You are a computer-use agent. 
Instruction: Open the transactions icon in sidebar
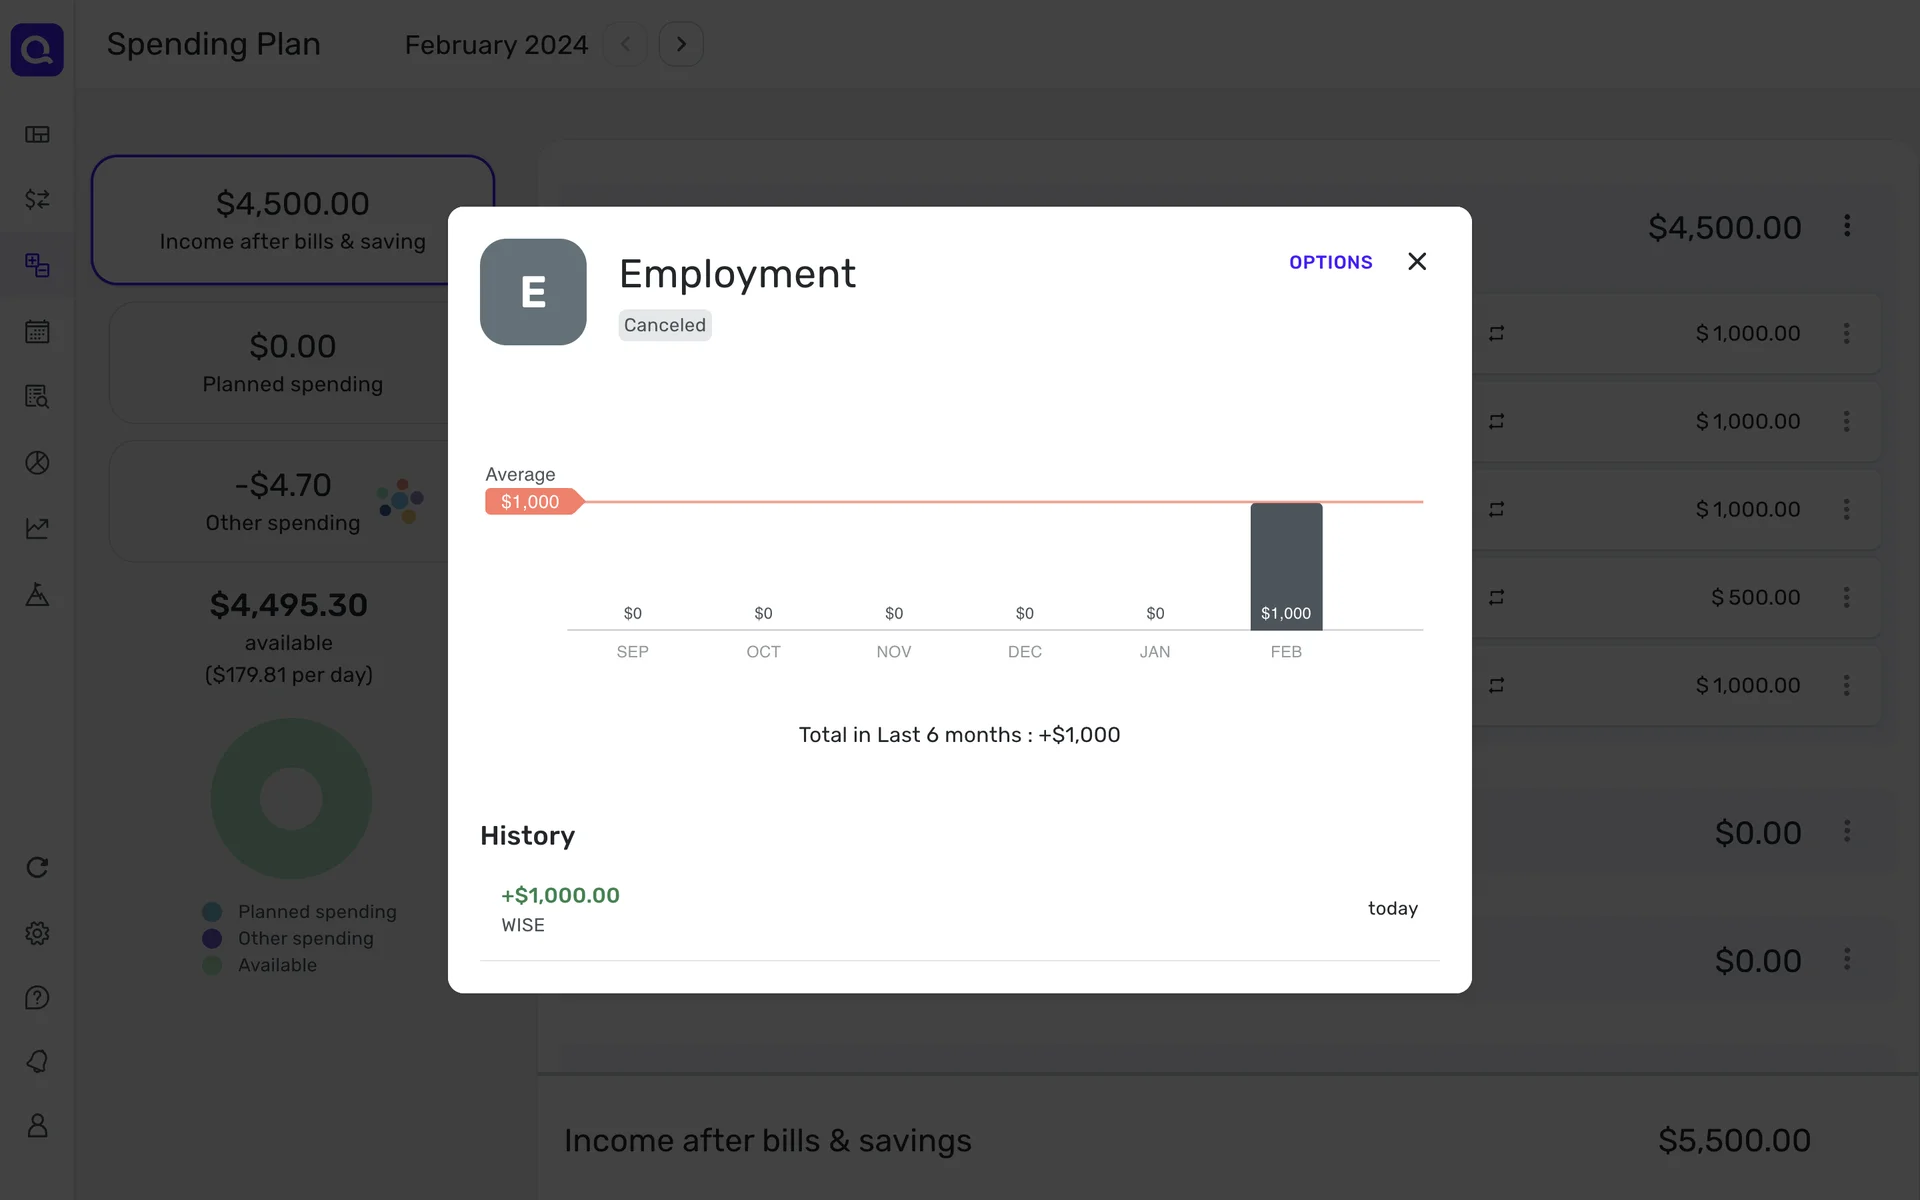coord(37,200)
